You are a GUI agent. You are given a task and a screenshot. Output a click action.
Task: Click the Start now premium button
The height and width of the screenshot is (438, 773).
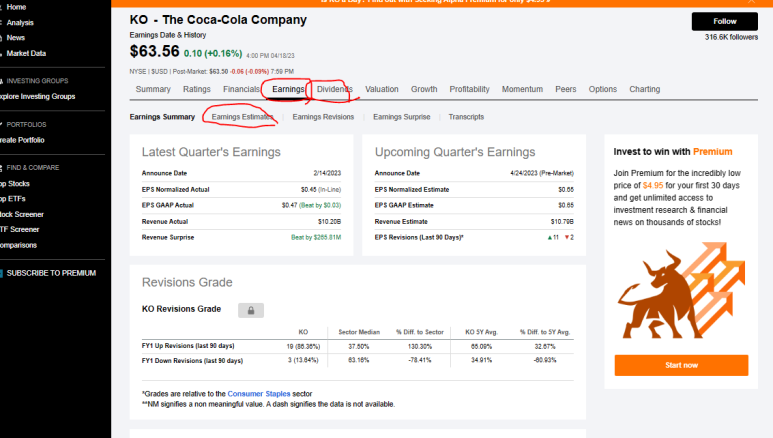pos(681,365)
